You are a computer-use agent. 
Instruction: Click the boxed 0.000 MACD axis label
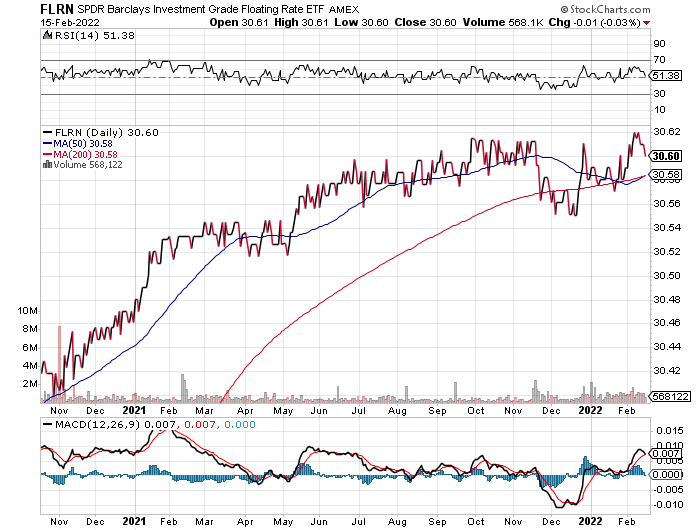666,475
